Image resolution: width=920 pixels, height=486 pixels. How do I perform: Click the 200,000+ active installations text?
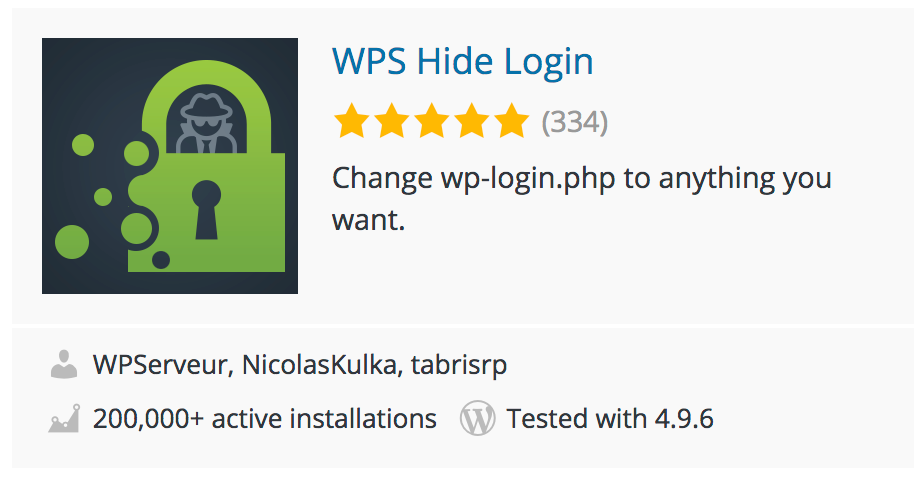click(264, 418)
